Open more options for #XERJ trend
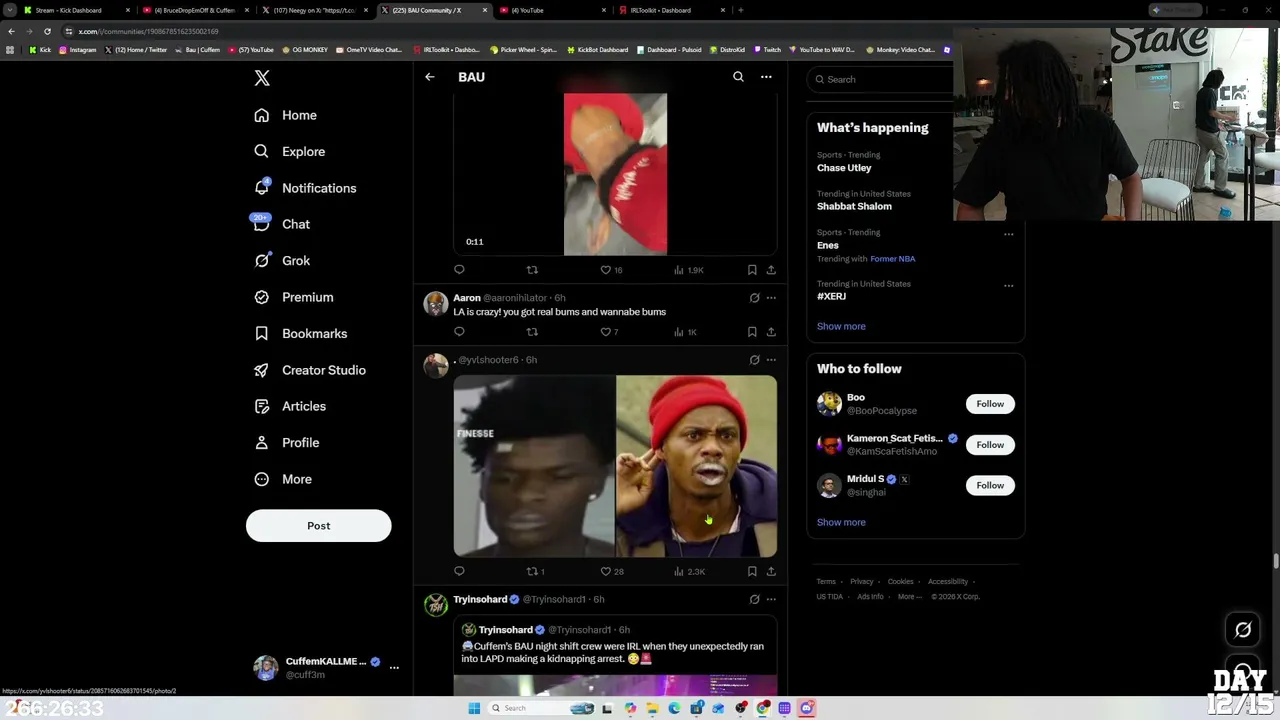The width and height of the screenshot is (1280, 720). (x=1008, y=286)
